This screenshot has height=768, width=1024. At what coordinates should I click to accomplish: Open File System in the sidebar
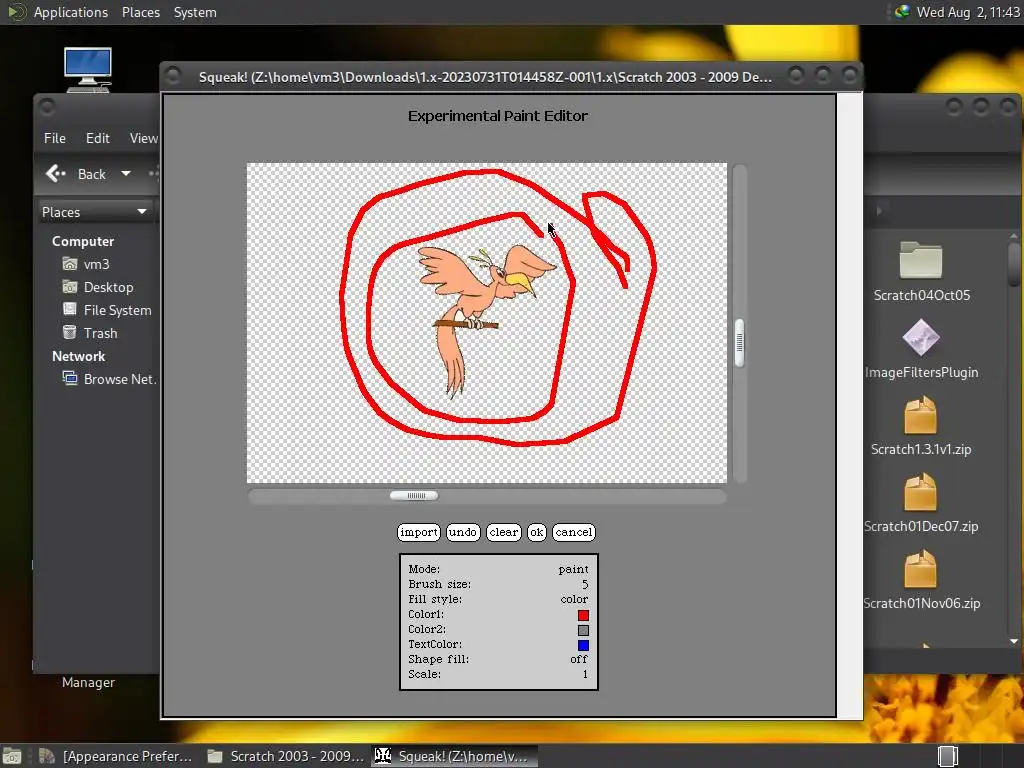tap(118, 310)
